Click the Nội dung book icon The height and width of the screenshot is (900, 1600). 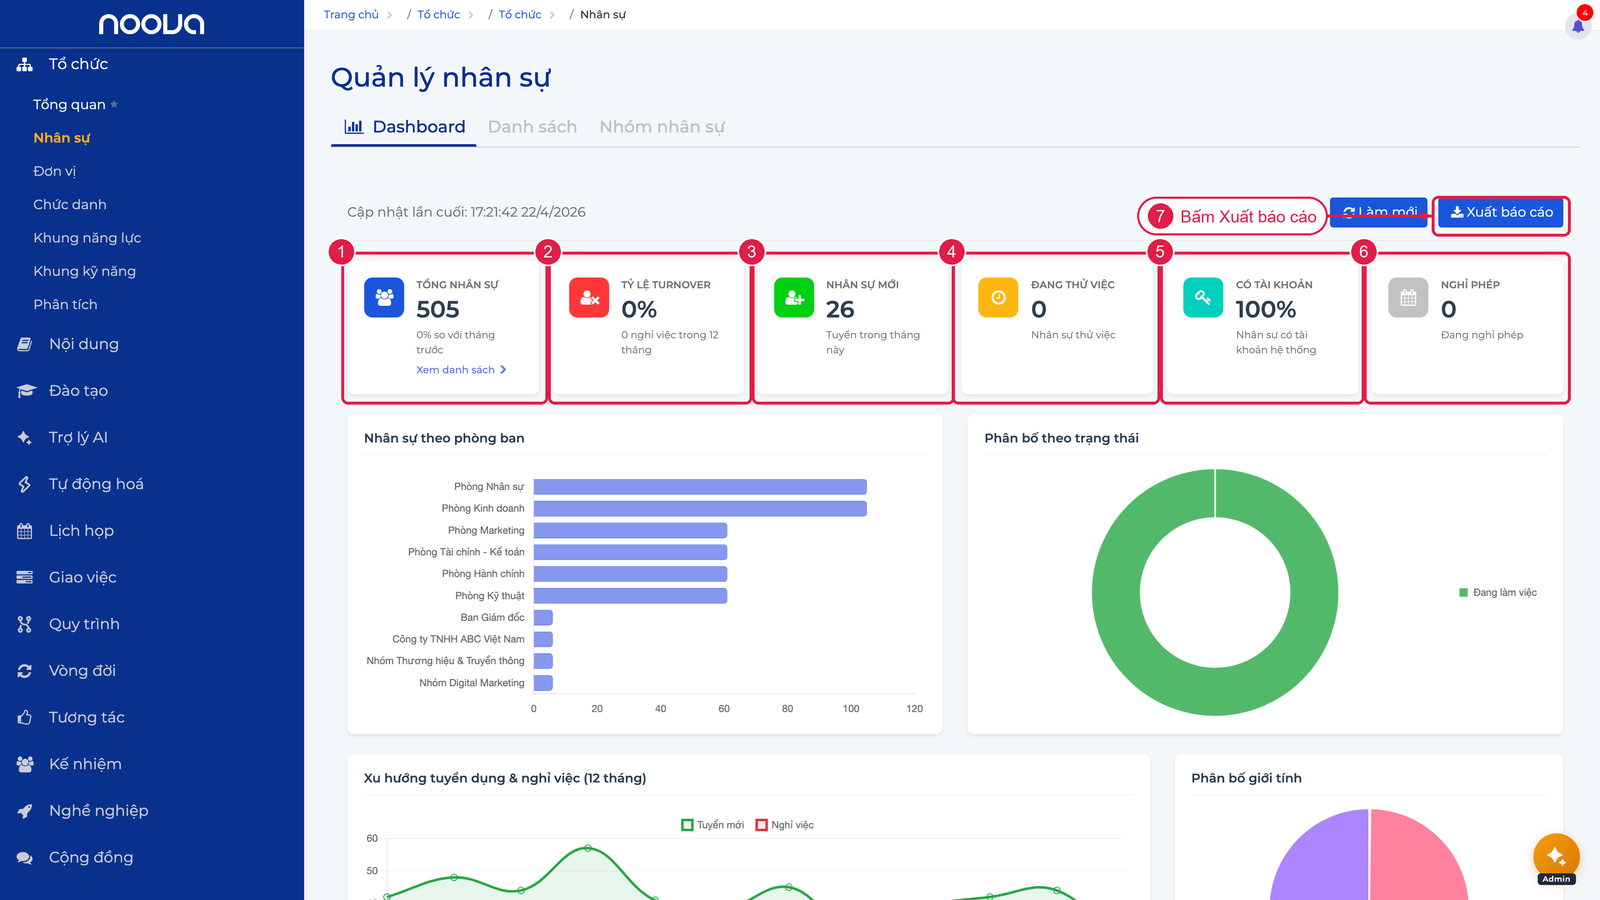pyautogui.click(x=25, y=344)
